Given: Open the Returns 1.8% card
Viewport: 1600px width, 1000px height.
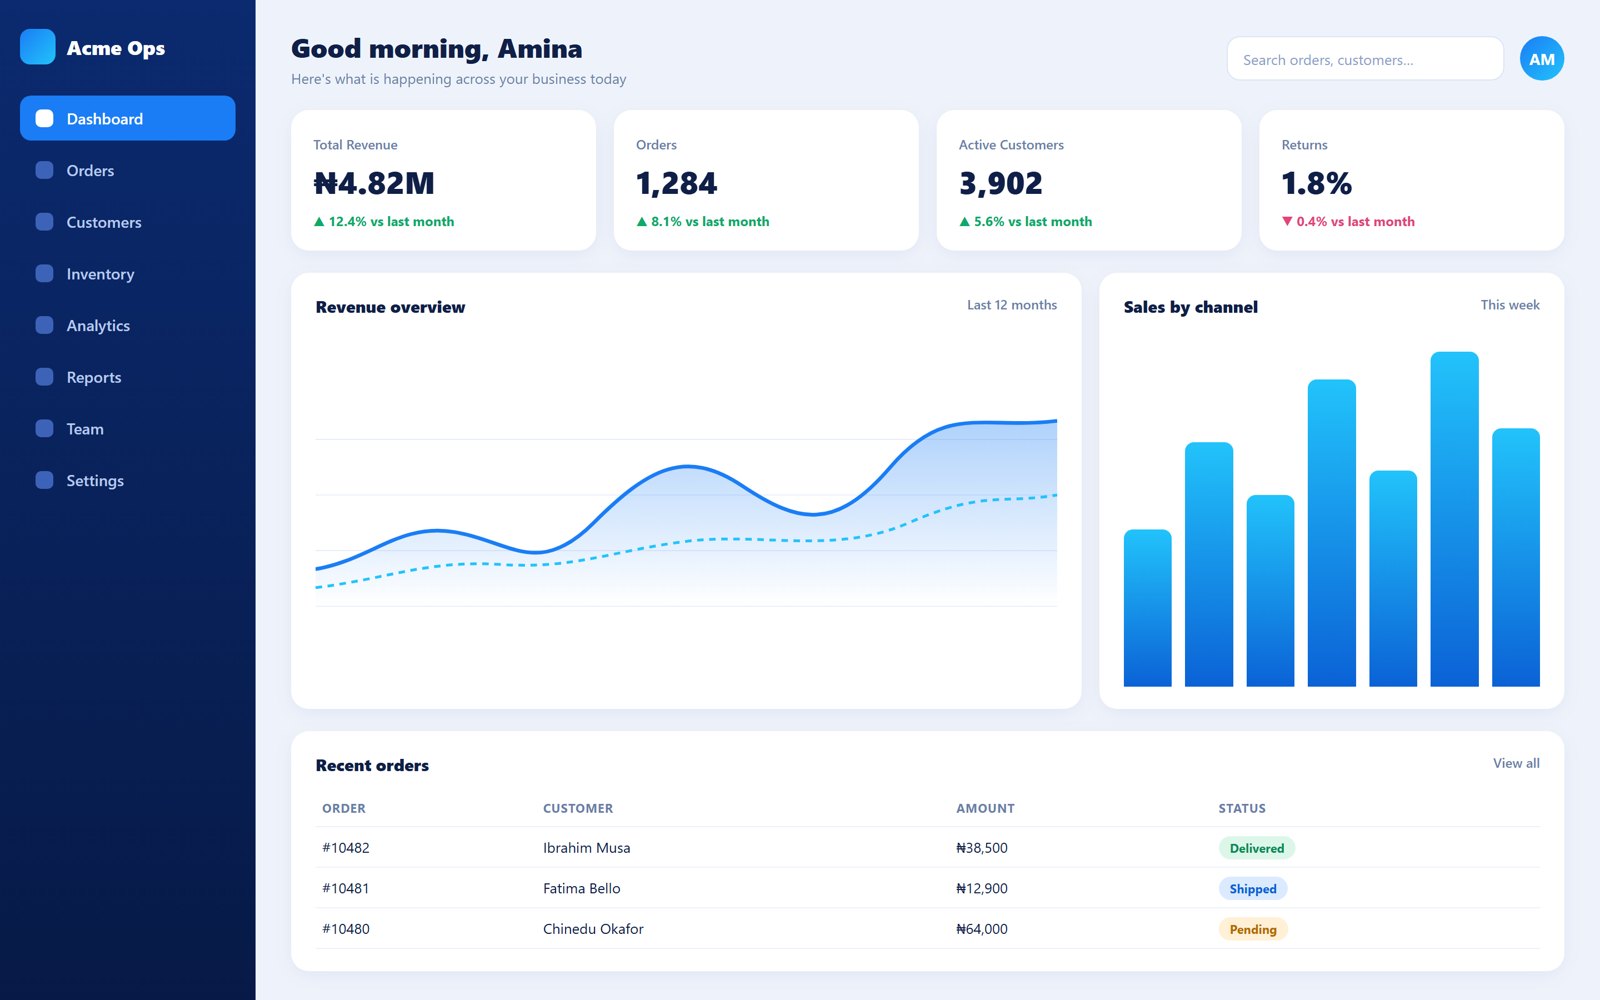Looking at the screenshot, I should pos(1411,180).
